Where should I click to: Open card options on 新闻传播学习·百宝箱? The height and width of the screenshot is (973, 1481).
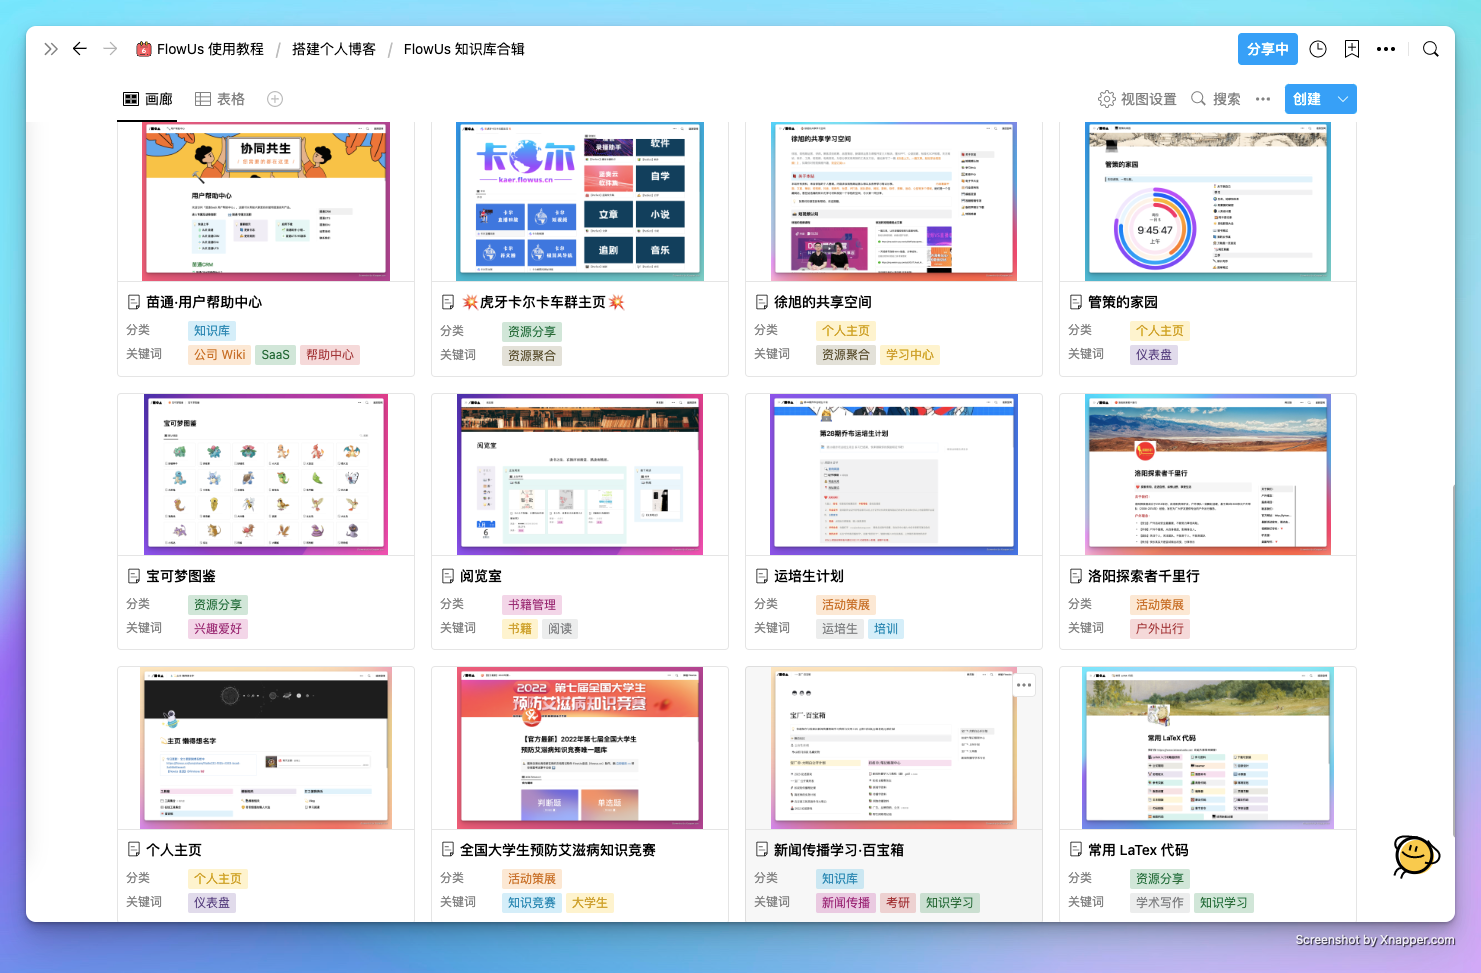[1023, 684]
